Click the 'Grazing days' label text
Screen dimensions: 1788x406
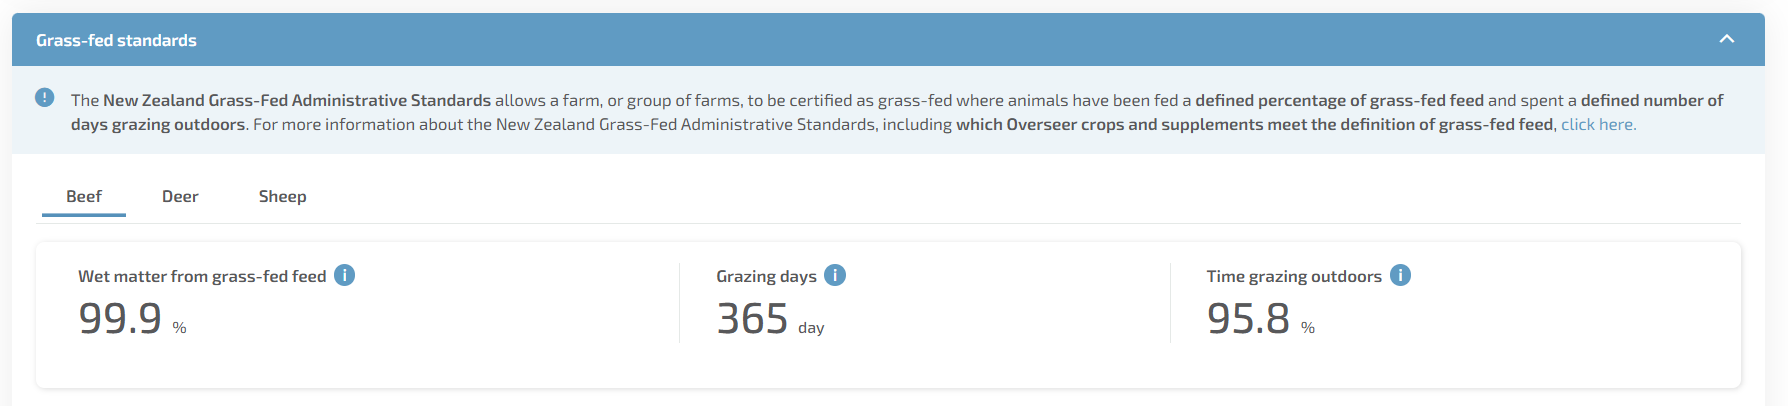point(766,276)
